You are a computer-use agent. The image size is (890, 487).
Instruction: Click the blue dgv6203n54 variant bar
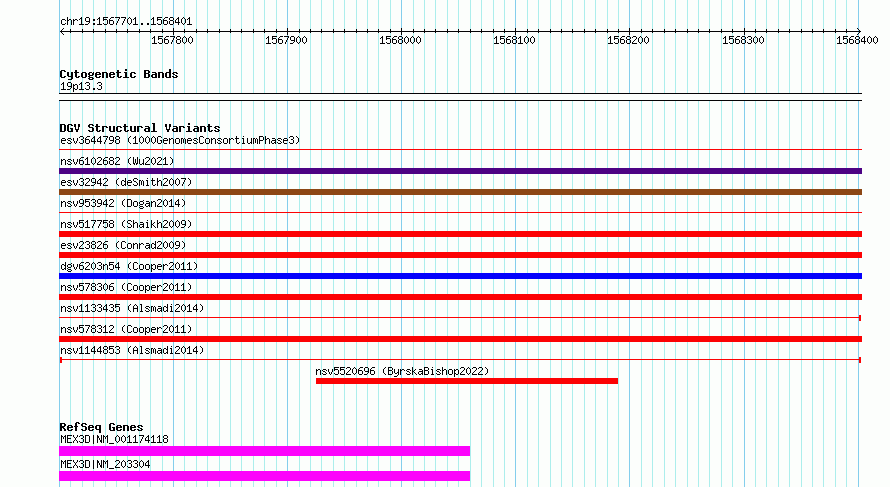click(460, 276)
